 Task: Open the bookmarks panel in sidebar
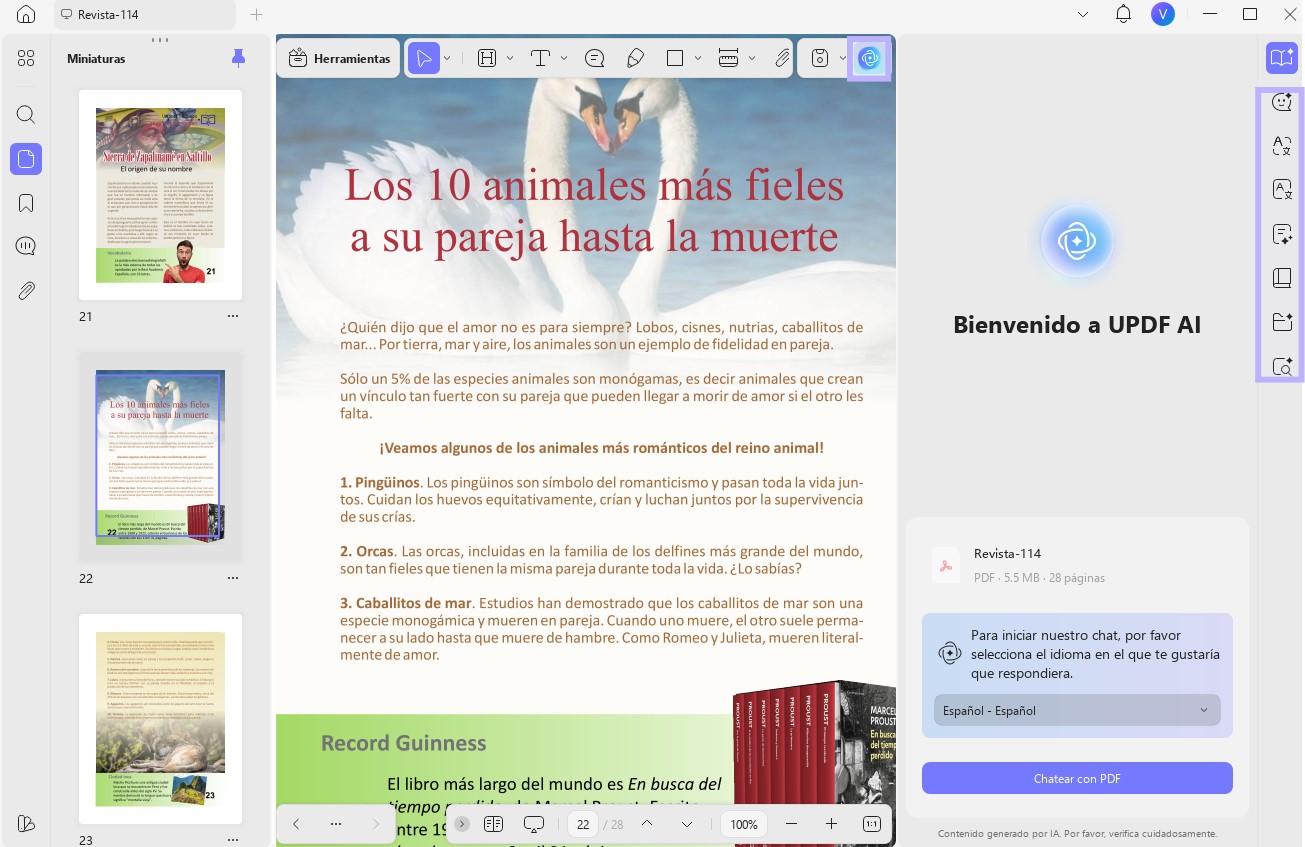pyautogui.click(x=26, y=203)
